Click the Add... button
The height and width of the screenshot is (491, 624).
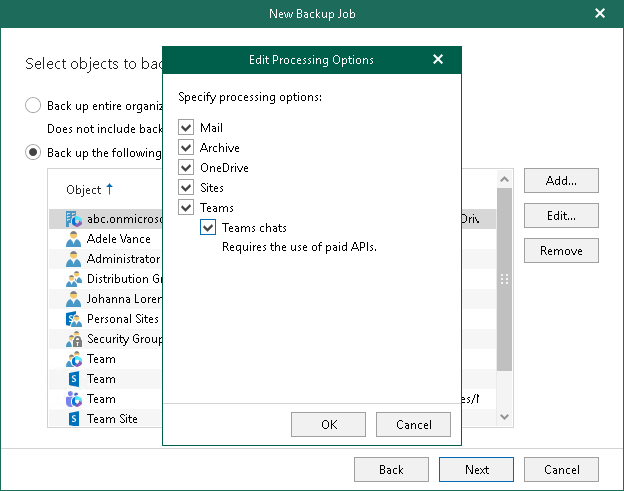click(561, 181)
